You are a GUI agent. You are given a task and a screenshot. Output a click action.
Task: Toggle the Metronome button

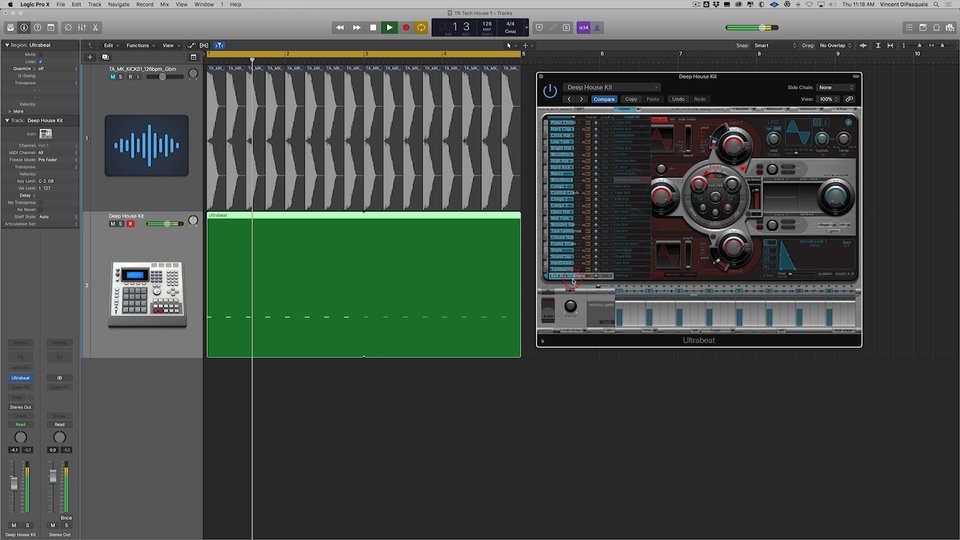[597, 28]
